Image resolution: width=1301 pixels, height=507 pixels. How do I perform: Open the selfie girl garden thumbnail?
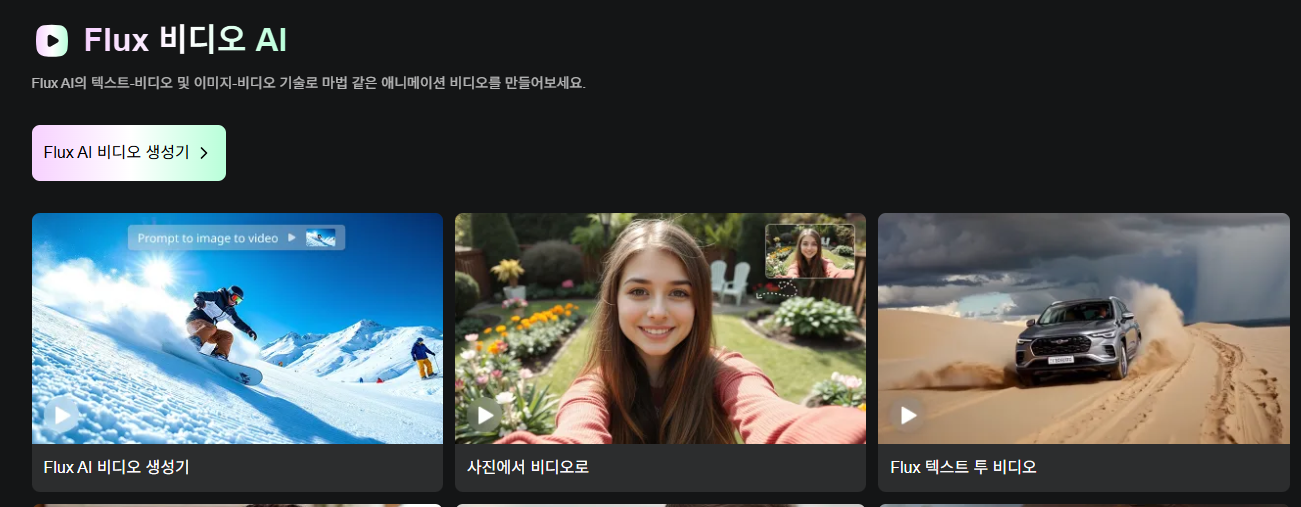(660, 328)
